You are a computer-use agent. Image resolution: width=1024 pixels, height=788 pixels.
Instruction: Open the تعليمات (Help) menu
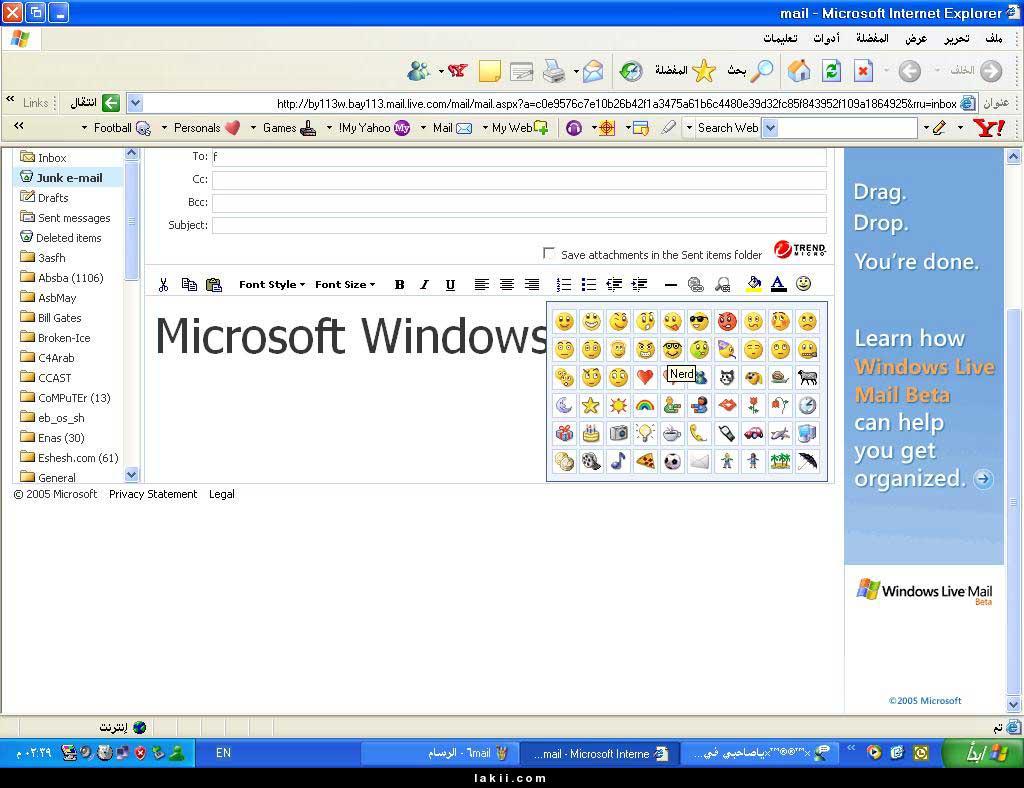780,39
